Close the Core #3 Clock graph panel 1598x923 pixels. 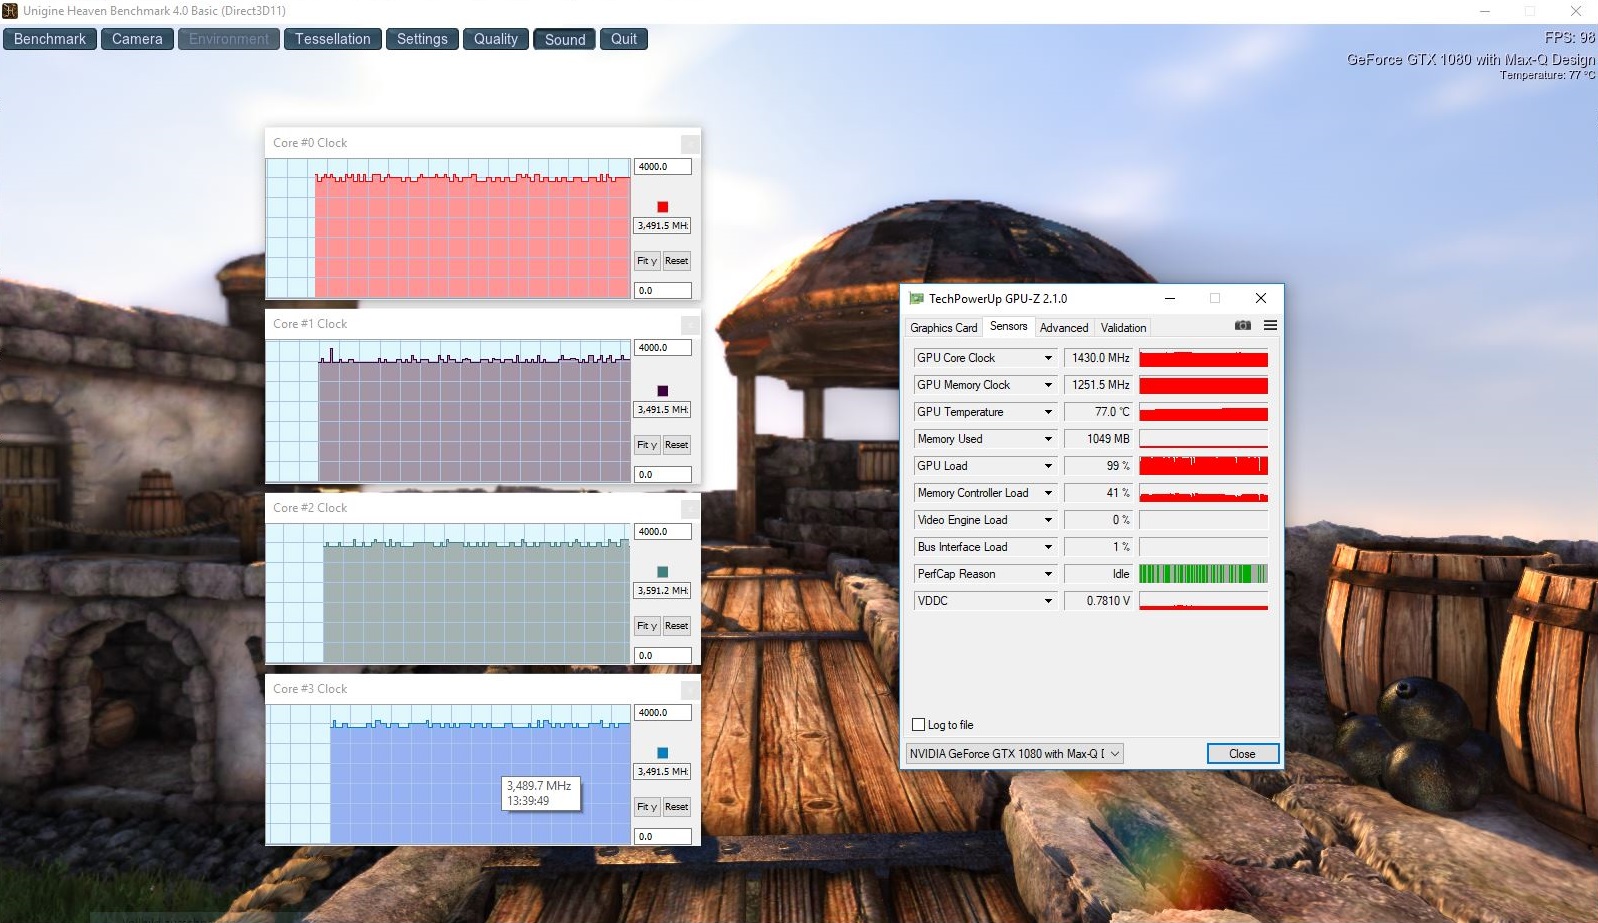[689, 689]
